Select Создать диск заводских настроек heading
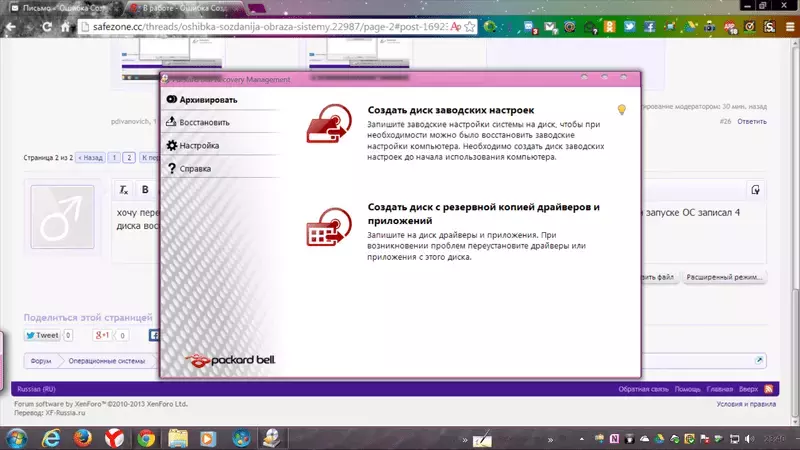Screen dimensions: 800x450 tap(451, 110)
